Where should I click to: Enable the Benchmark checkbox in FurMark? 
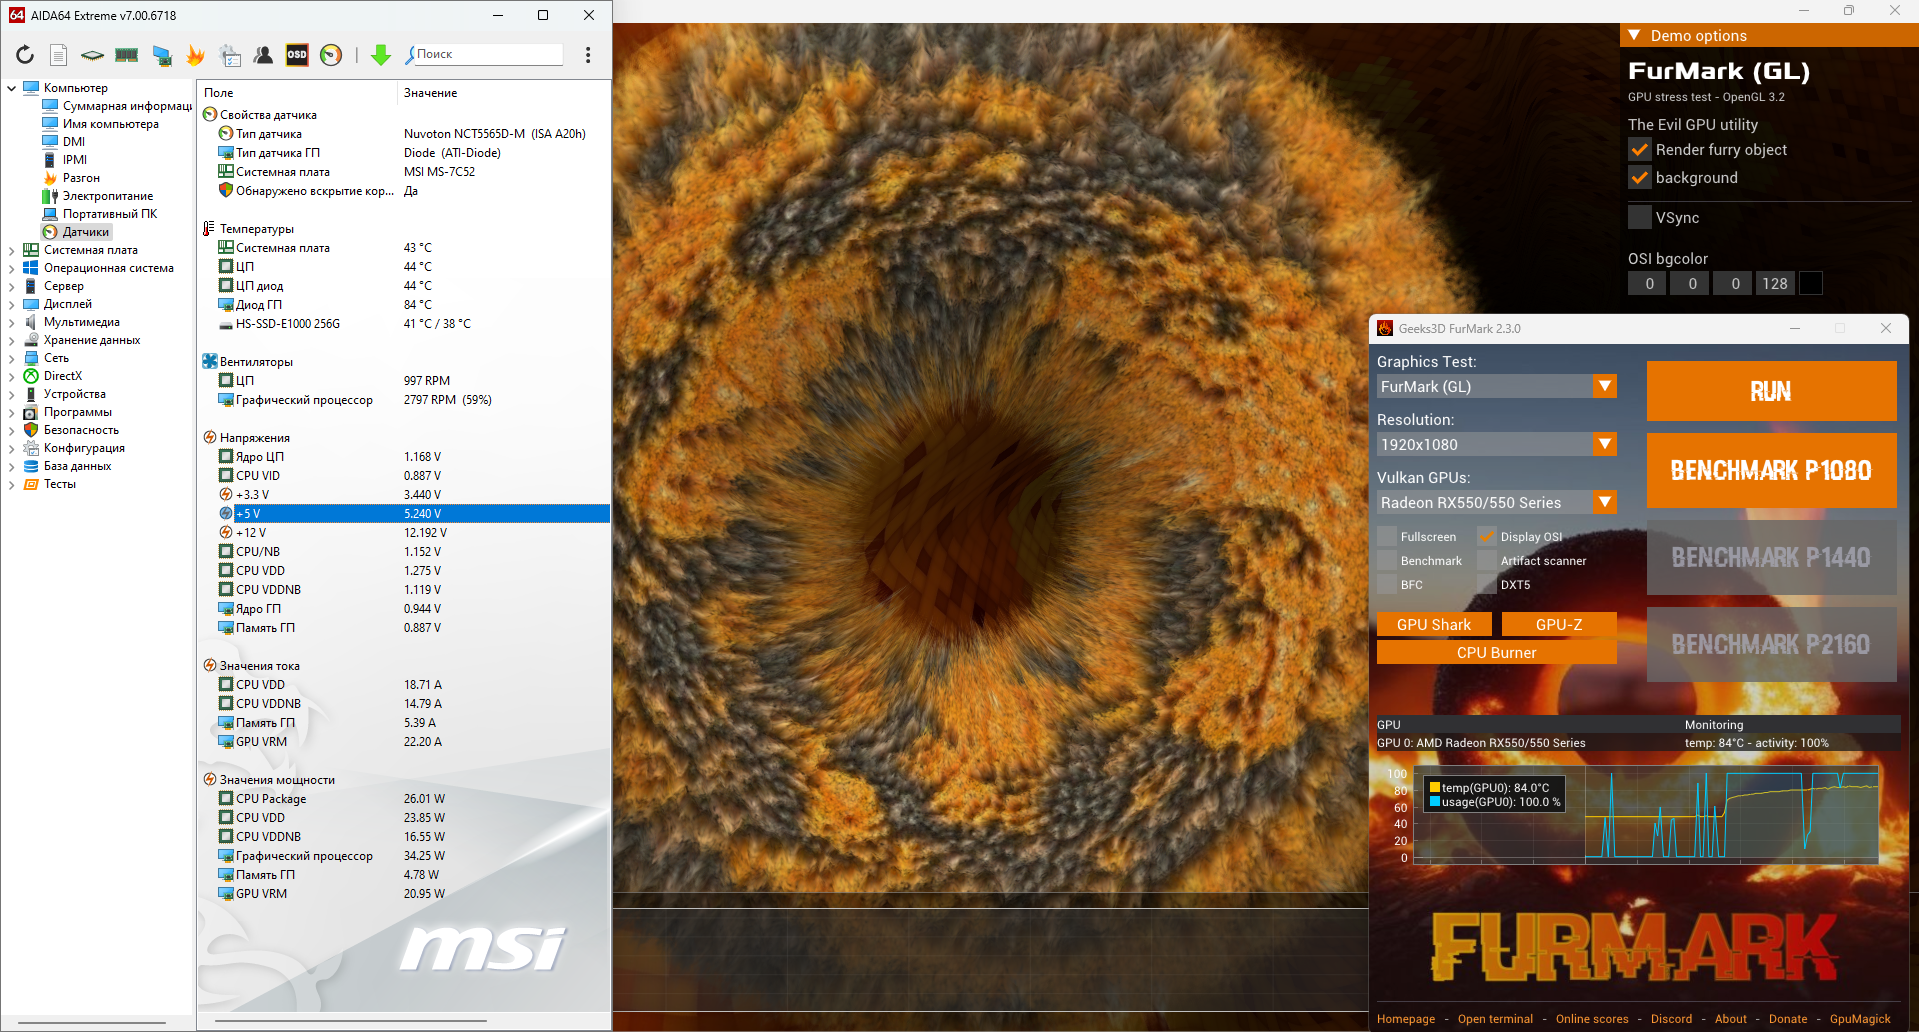pos(1387,560)
